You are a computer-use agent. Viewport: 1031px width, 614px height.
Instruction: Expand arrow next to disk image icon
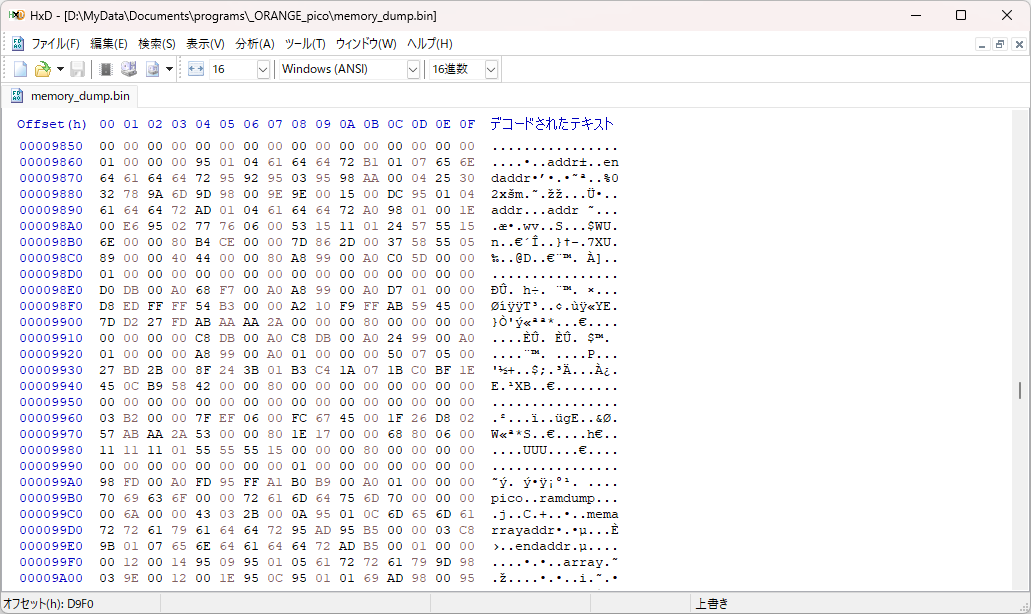point(169,69)
